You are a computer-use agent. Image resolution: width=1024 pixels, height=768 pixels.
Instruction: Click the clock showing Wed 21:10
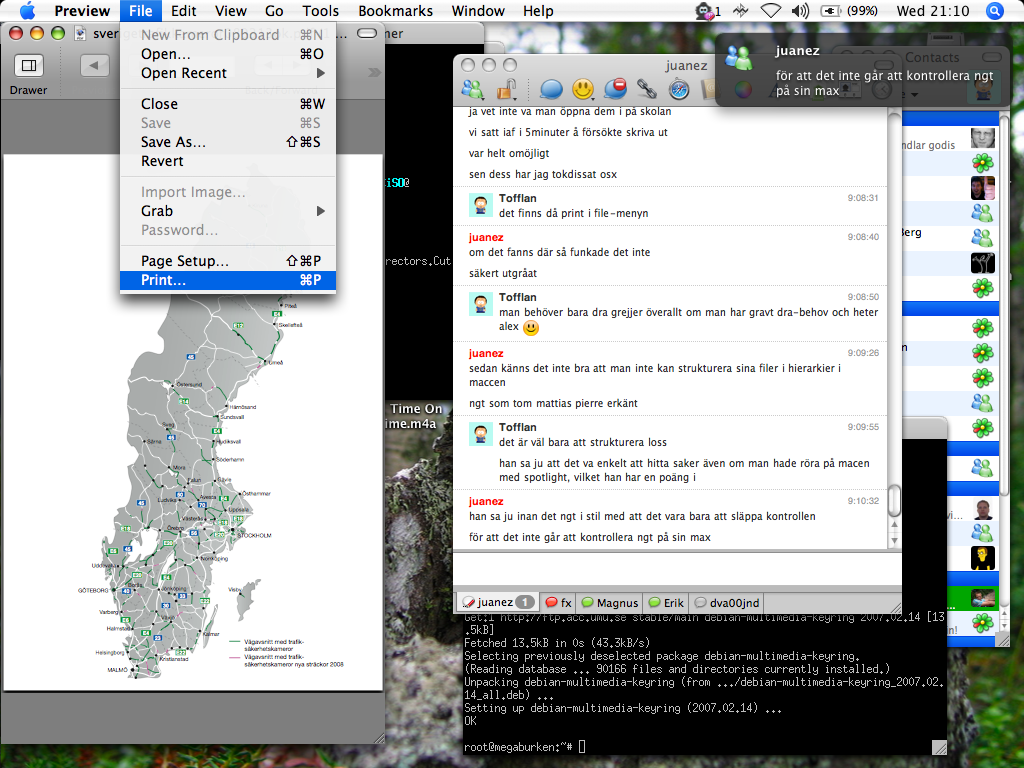point(933,10)
